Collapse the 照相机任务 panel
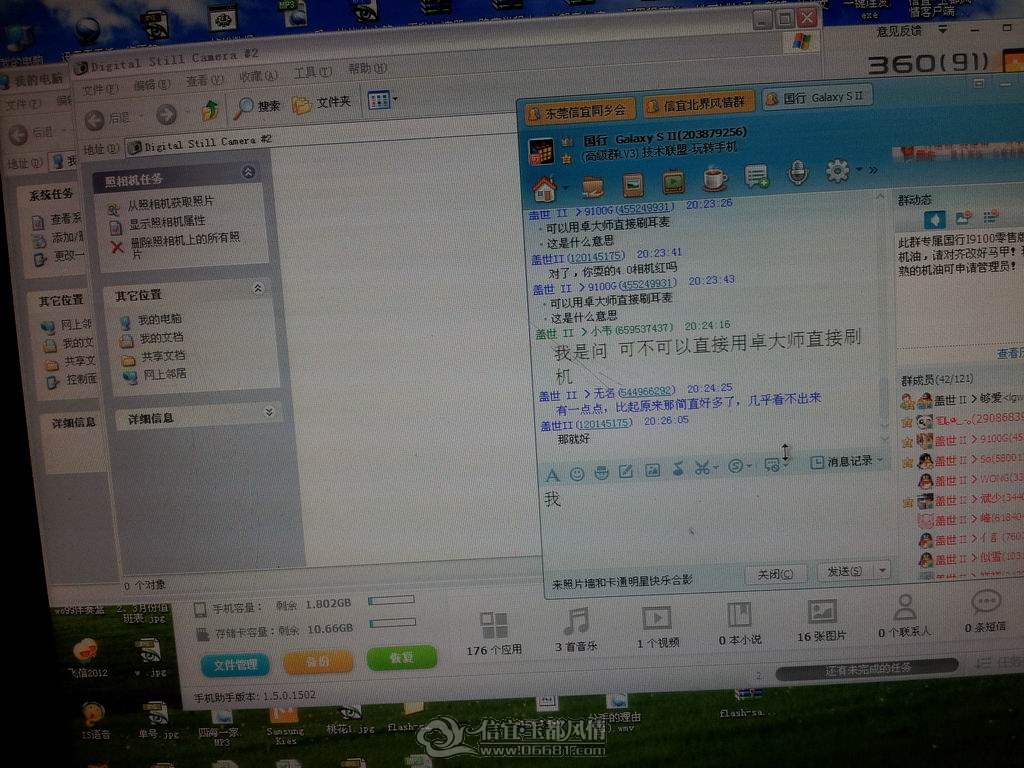1024x768 pixels. (x=248, y=172)
